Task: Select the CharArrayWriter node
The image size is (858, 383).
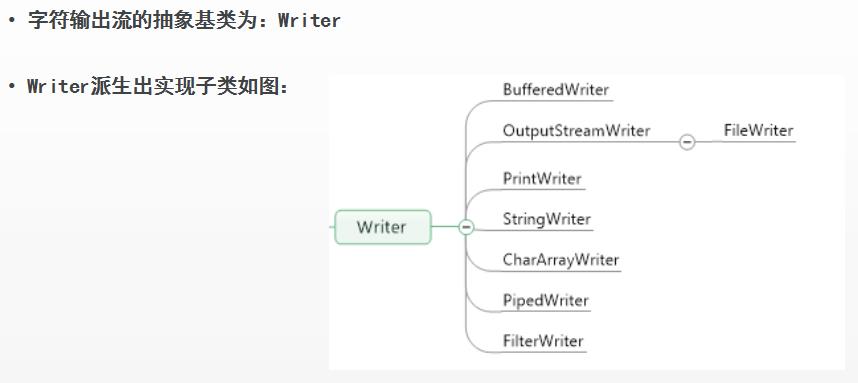Action: (560, 260)
